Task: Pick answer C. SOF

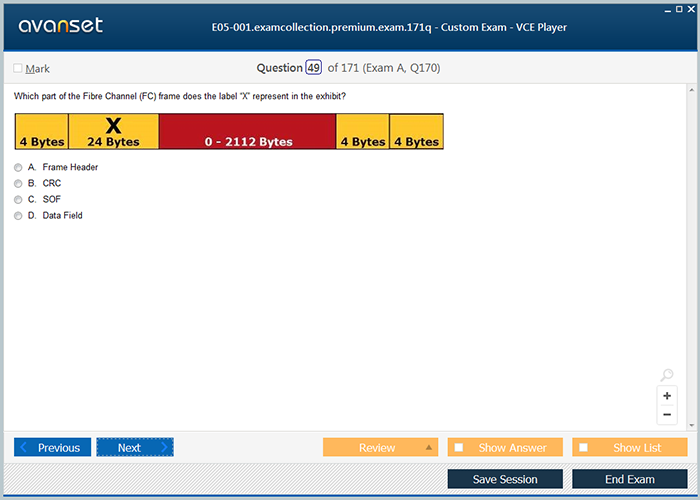Action: coord(18,199)
